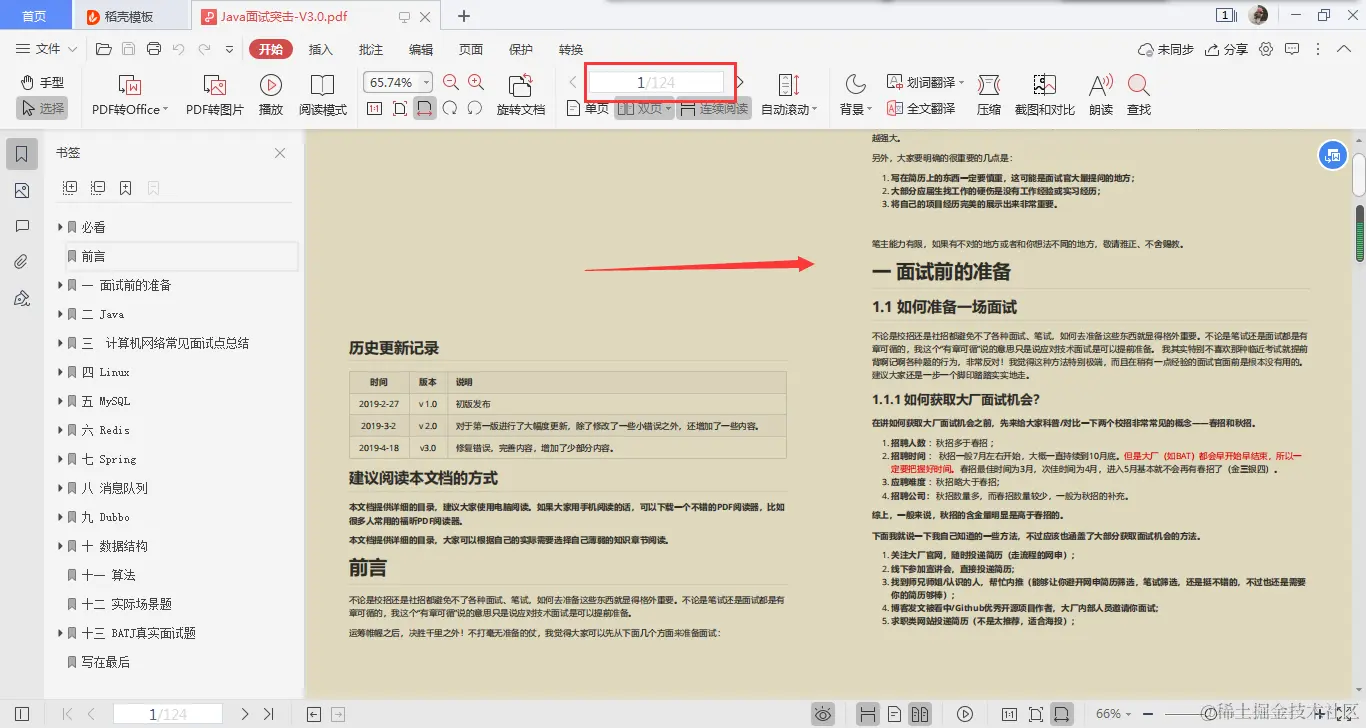Click the Play (播放) slideshow icon
The height and width of the screenshot is (728, 1366).
[270, 95]
